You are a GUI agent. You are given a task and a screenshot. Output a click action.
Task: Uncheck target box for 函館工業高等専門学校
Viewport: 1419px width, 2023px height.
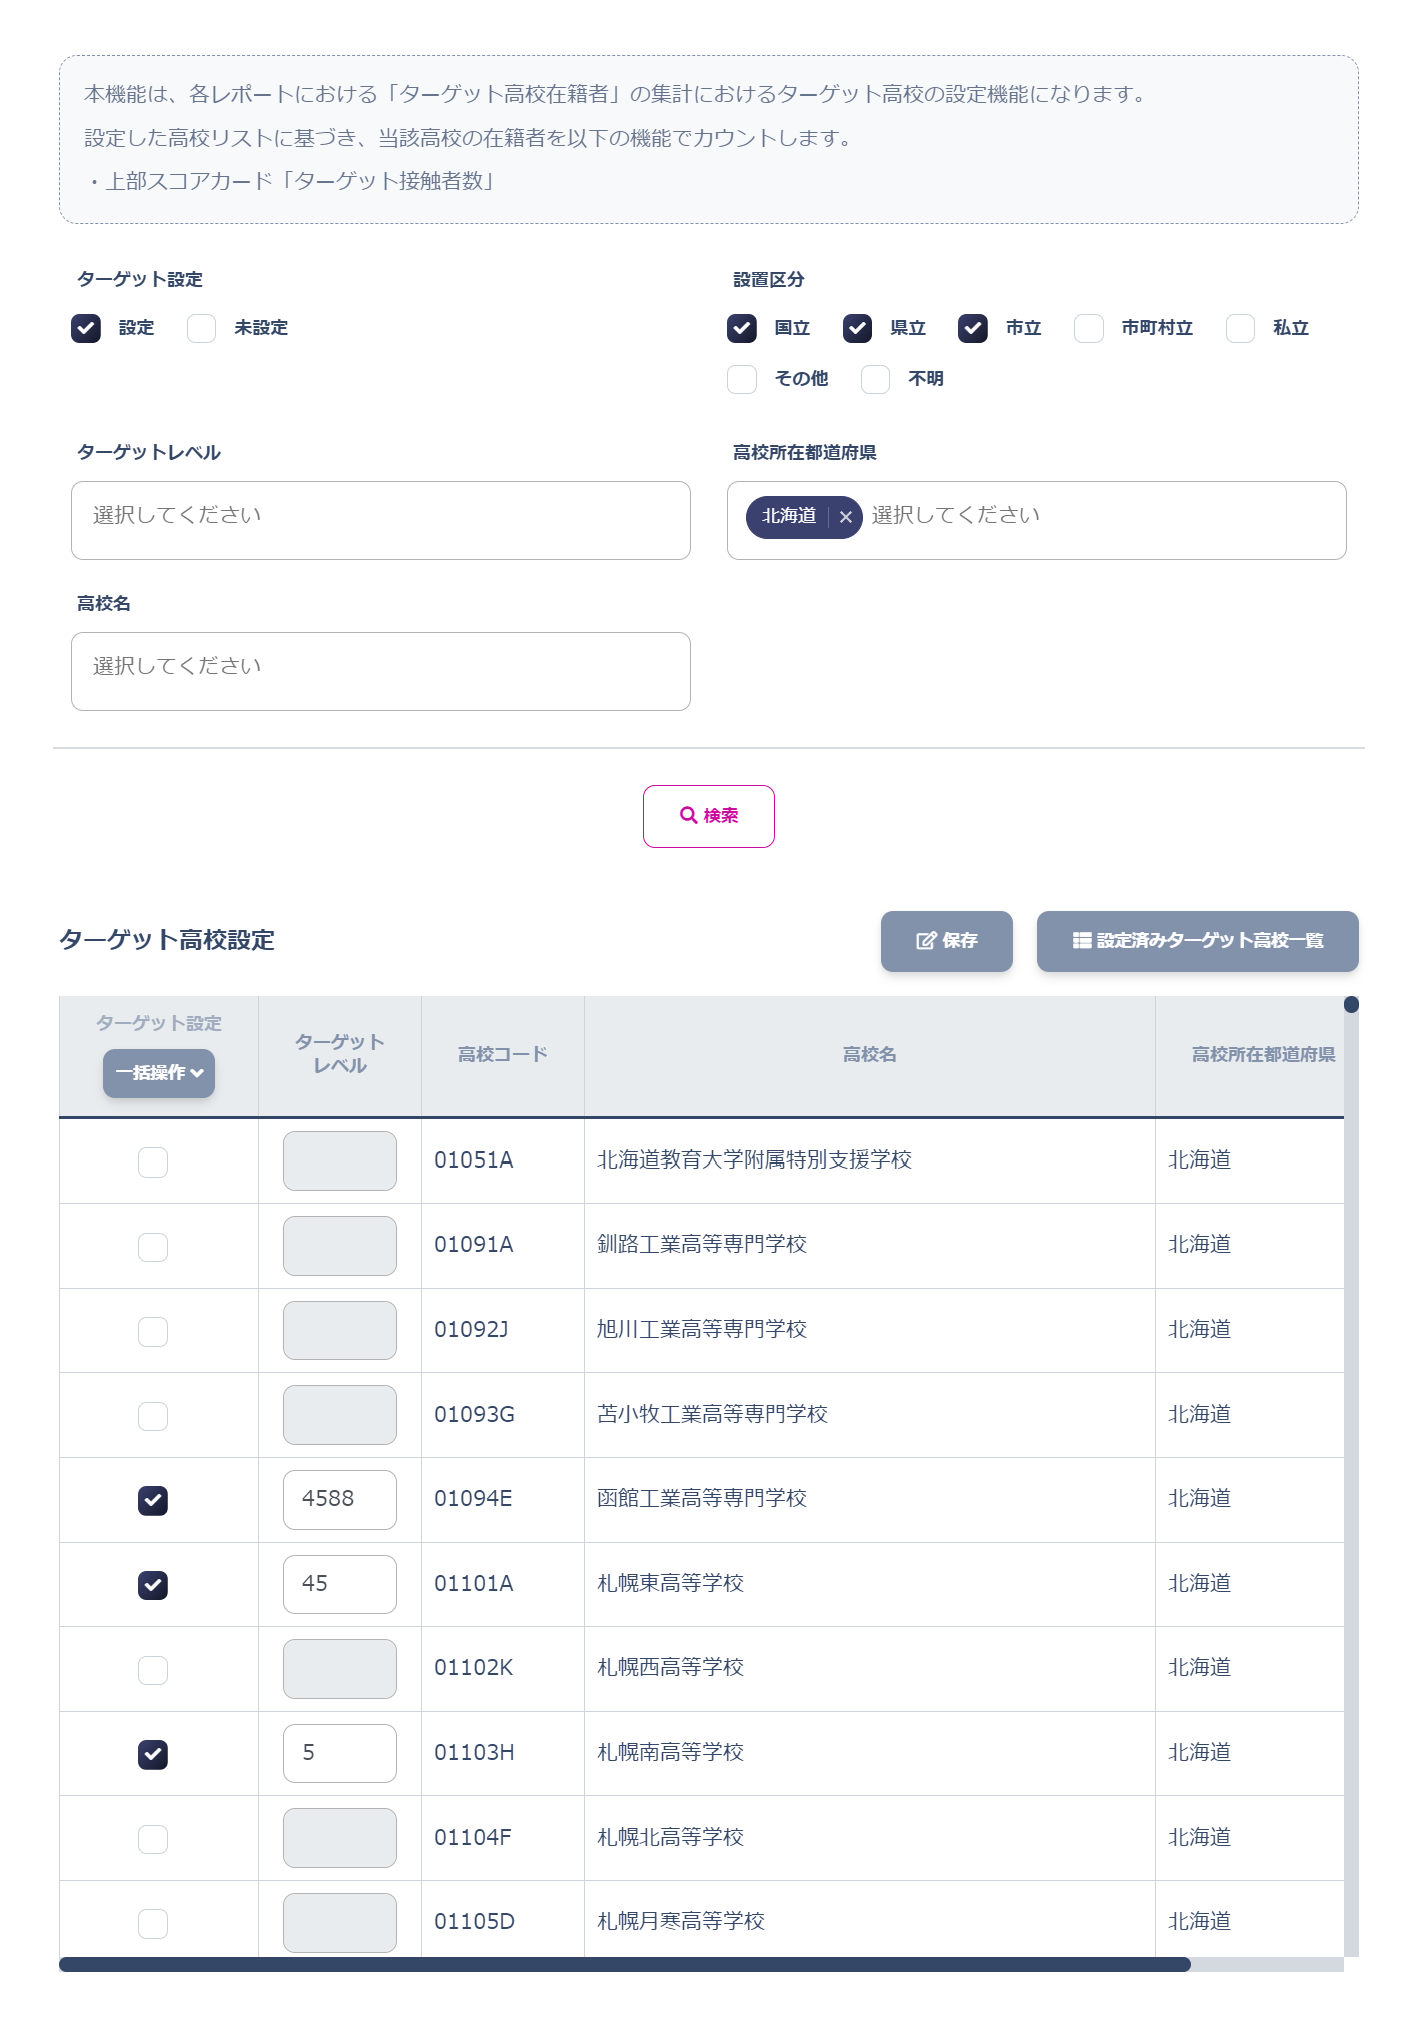coord(153,1500)
